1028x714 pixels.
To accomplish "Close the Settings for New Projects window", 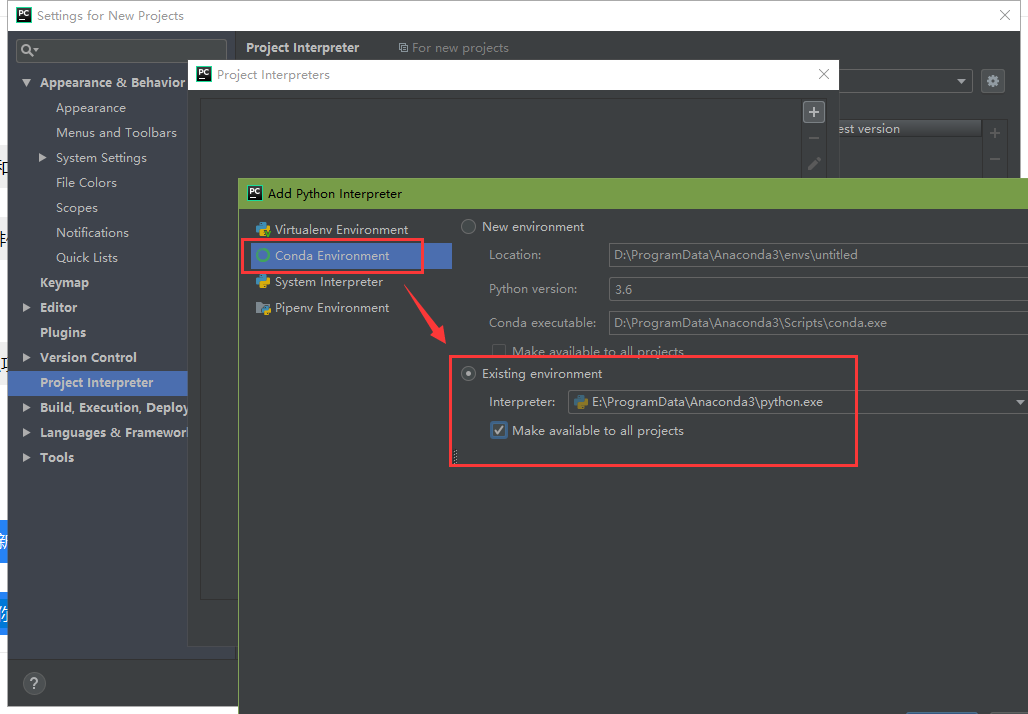I will [x=1004, y=15].
